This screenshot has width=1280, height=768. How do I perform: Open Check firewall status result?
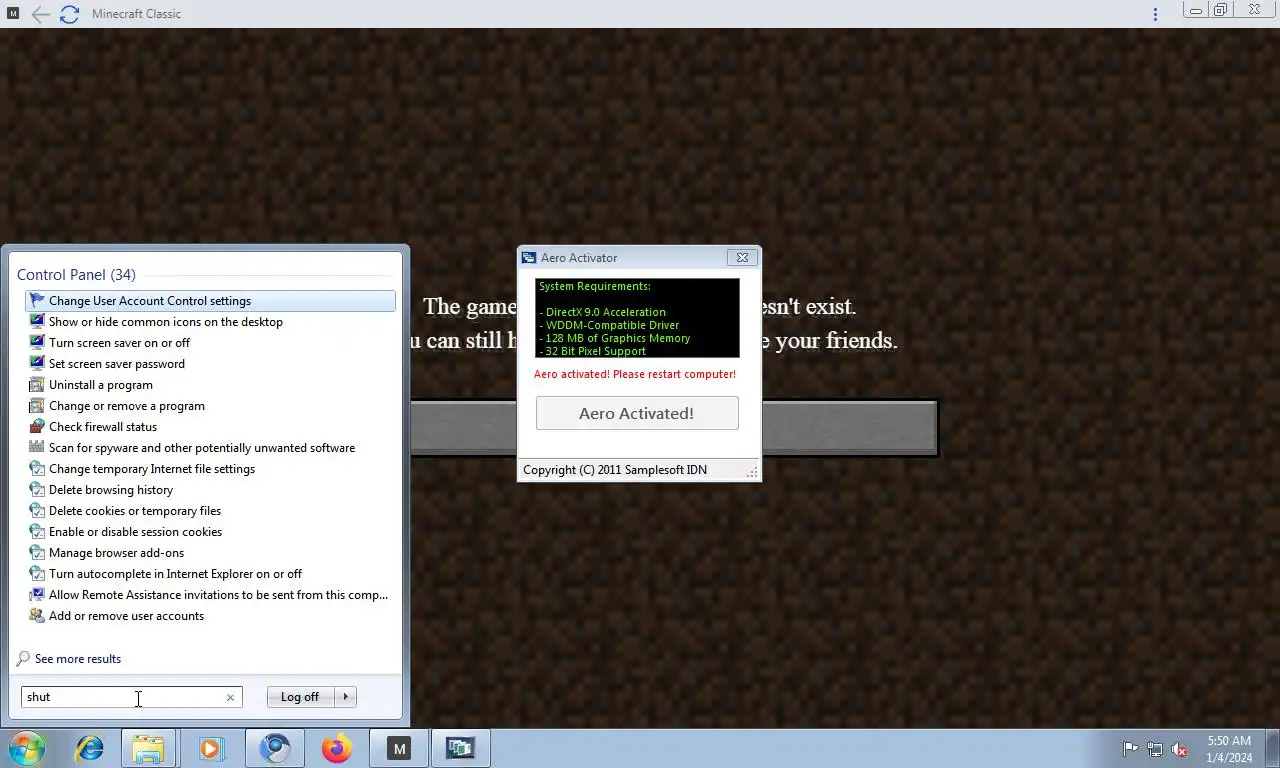coord(210,427)
